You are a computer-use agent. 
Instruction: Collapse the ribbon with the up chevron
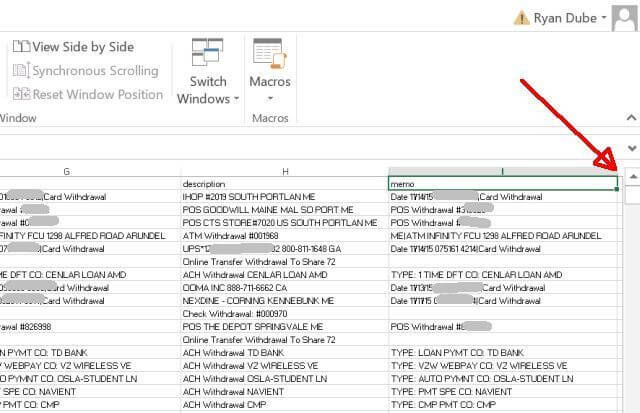tap(631, 118)
